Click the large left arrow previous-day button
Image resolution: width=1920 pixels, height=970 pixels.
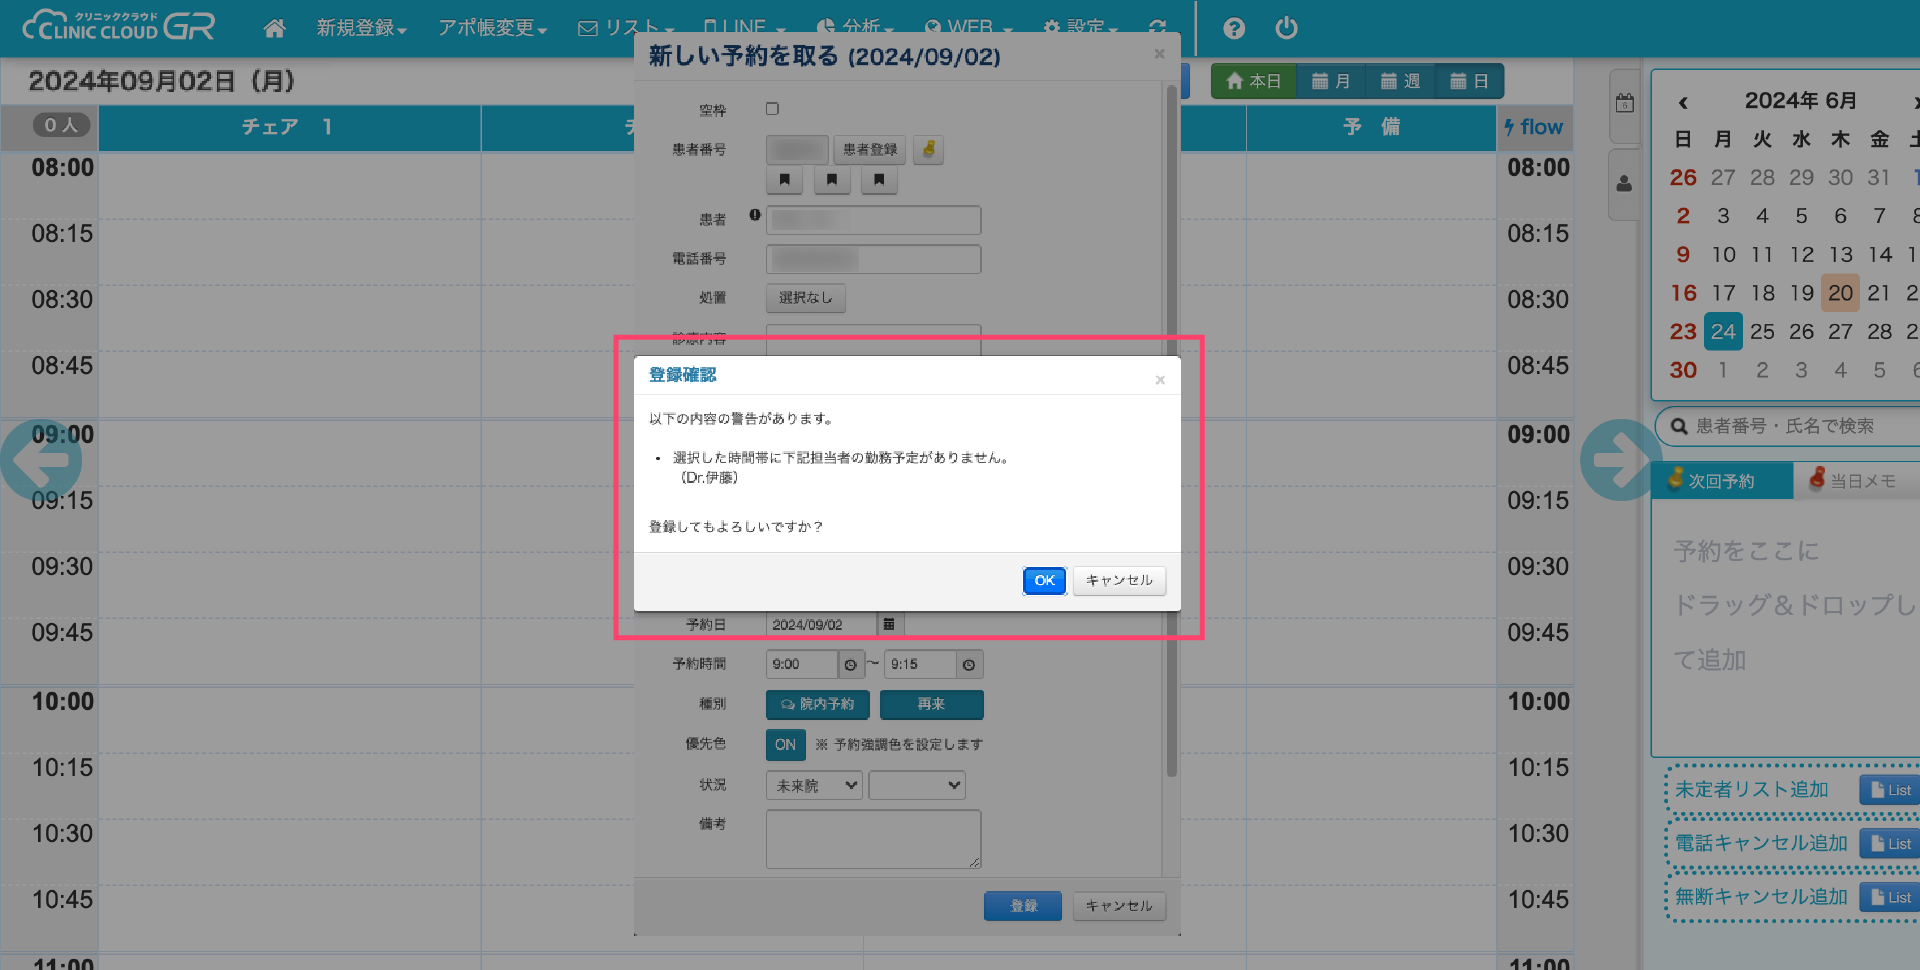point(40,460)
